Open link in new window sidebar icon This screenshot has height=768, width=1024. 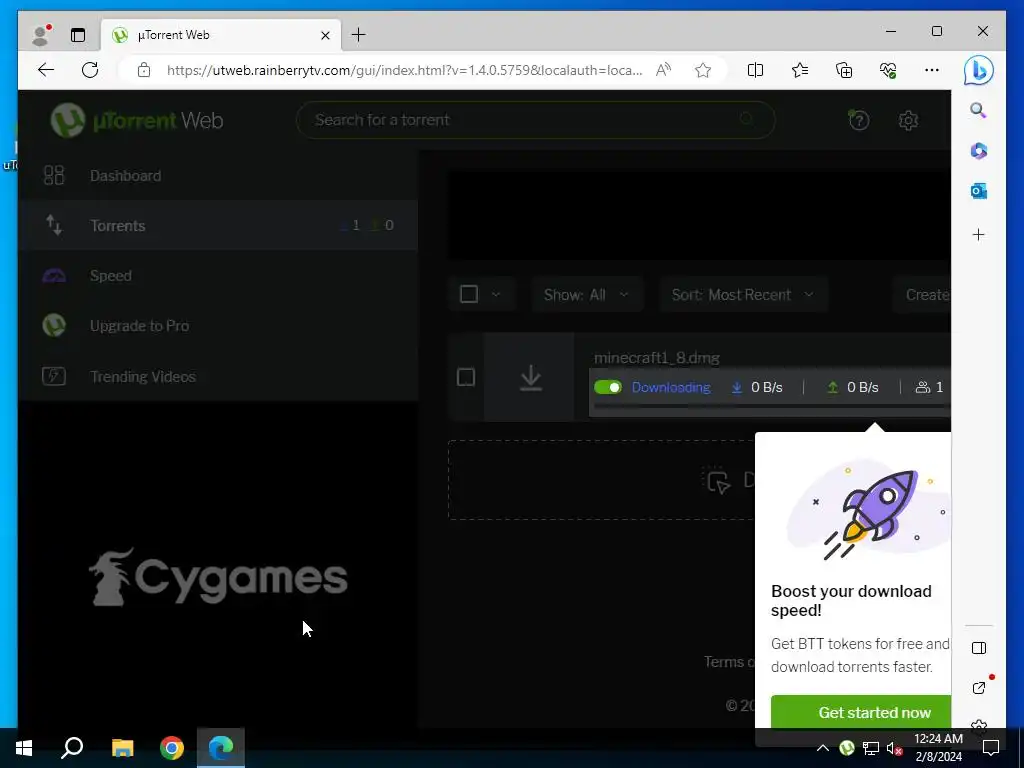point(979,686)
